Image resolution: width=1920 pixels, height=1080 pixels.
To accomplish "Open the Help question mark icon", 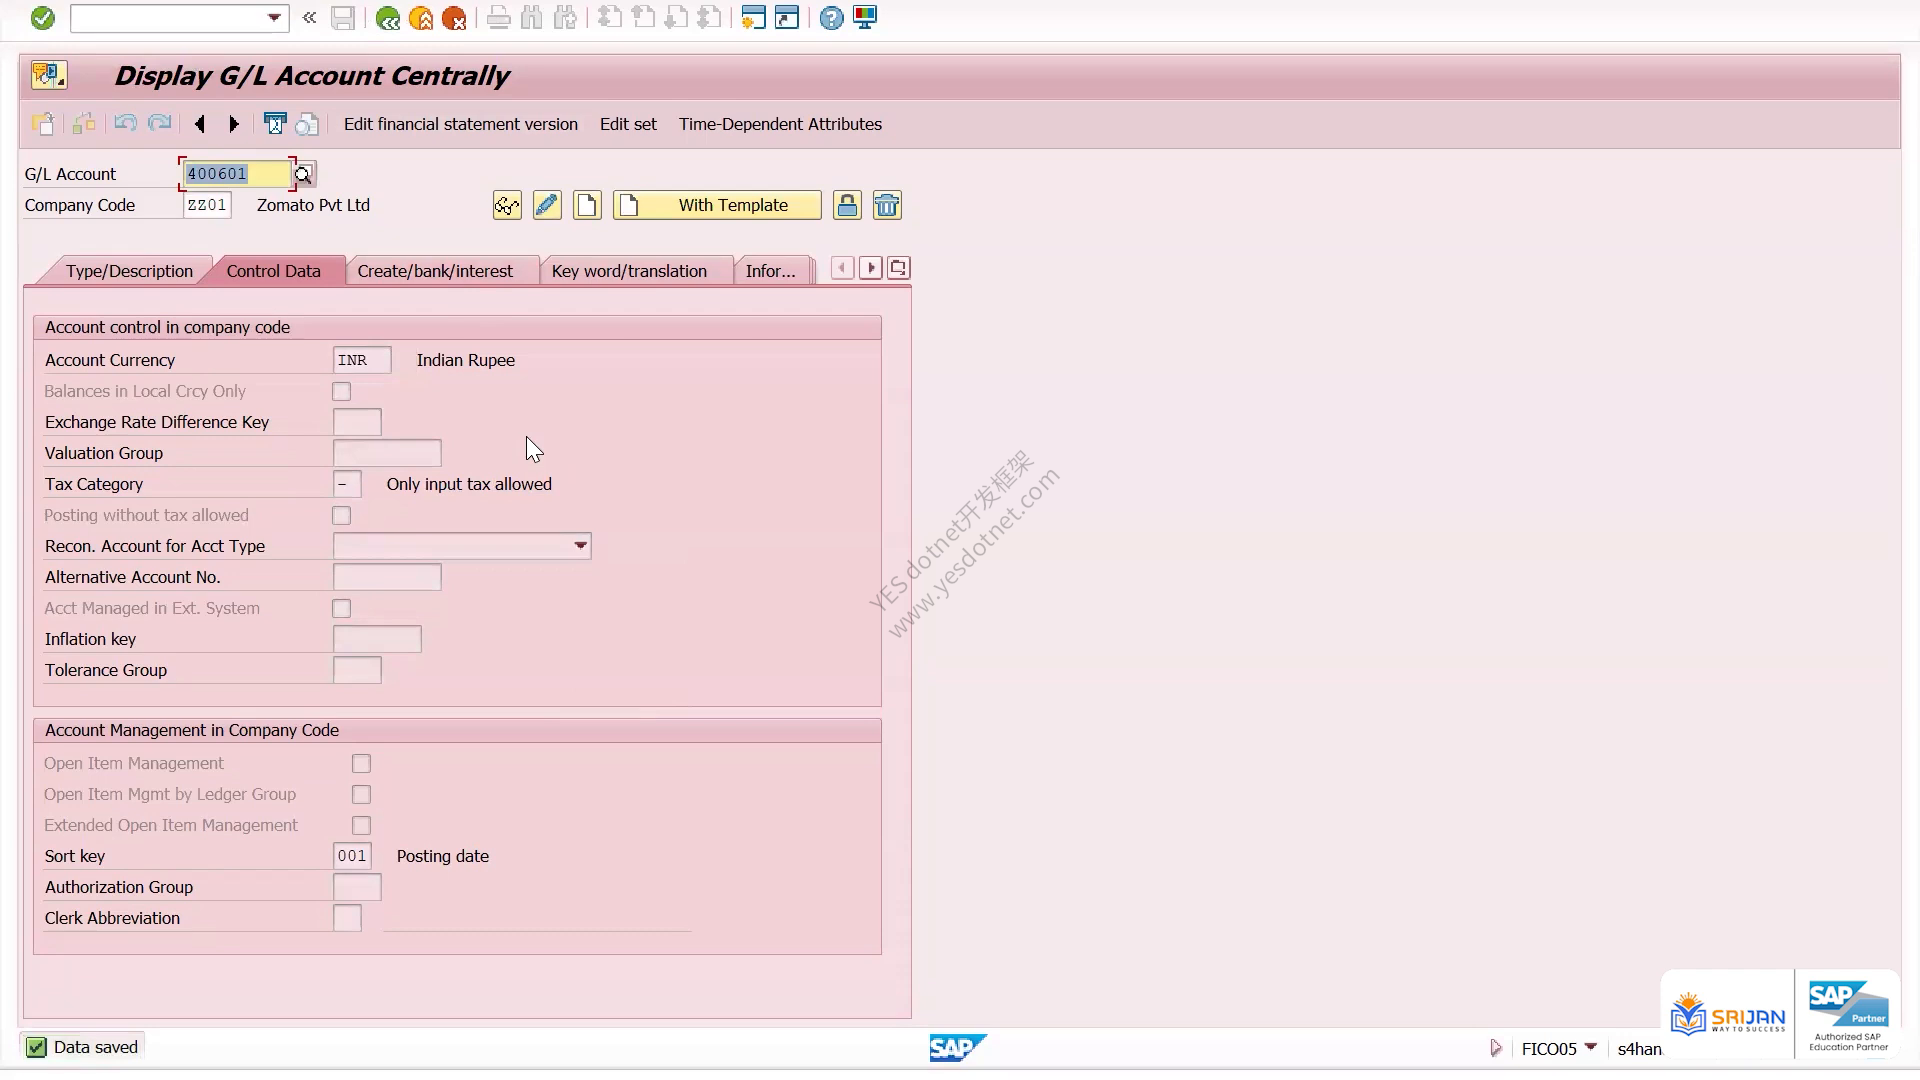I will pos(831,18).
